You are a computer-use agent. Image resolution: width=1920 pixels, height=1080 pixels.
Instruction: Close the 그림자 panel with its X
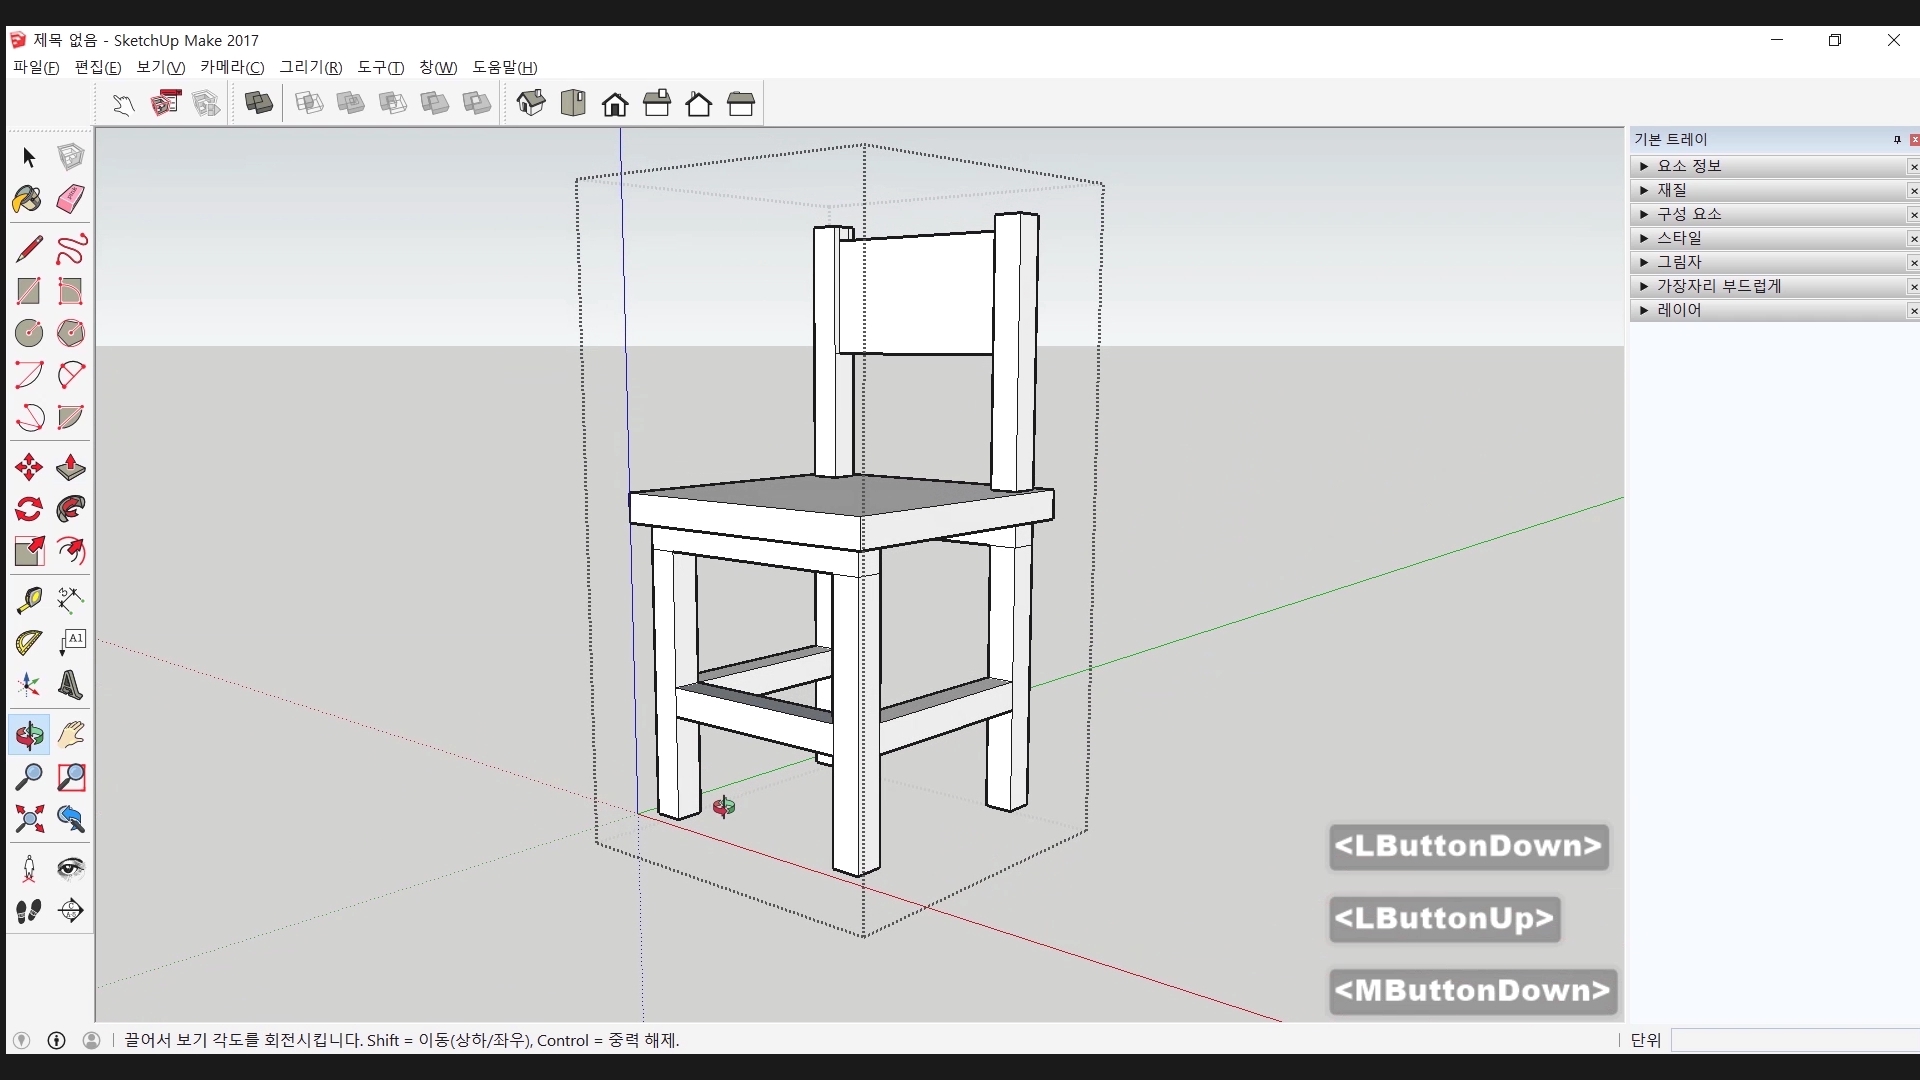pyautogui.click(x=1913, y=263)
